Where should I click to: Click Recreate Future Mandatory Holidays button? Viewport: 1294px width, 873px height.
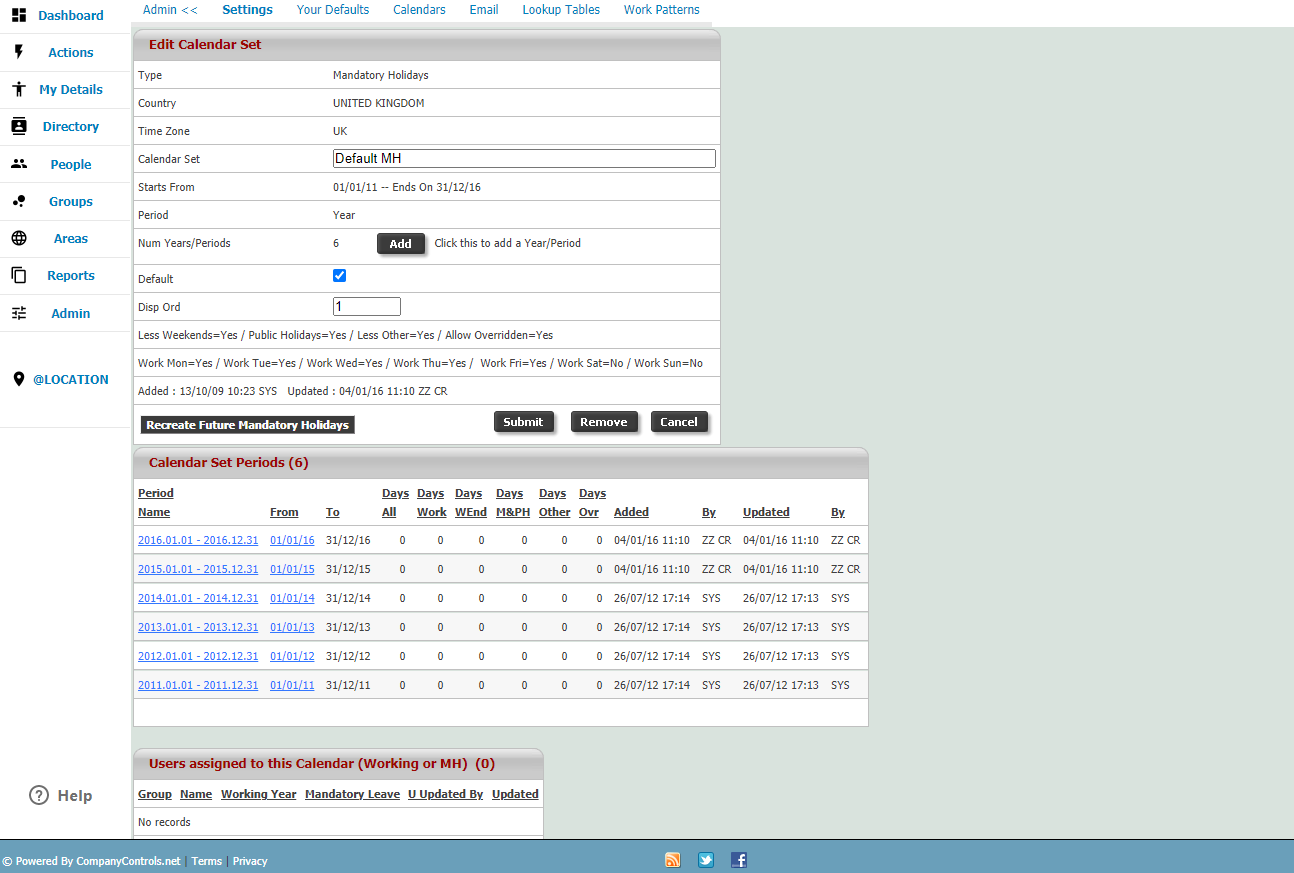[247, 425]
